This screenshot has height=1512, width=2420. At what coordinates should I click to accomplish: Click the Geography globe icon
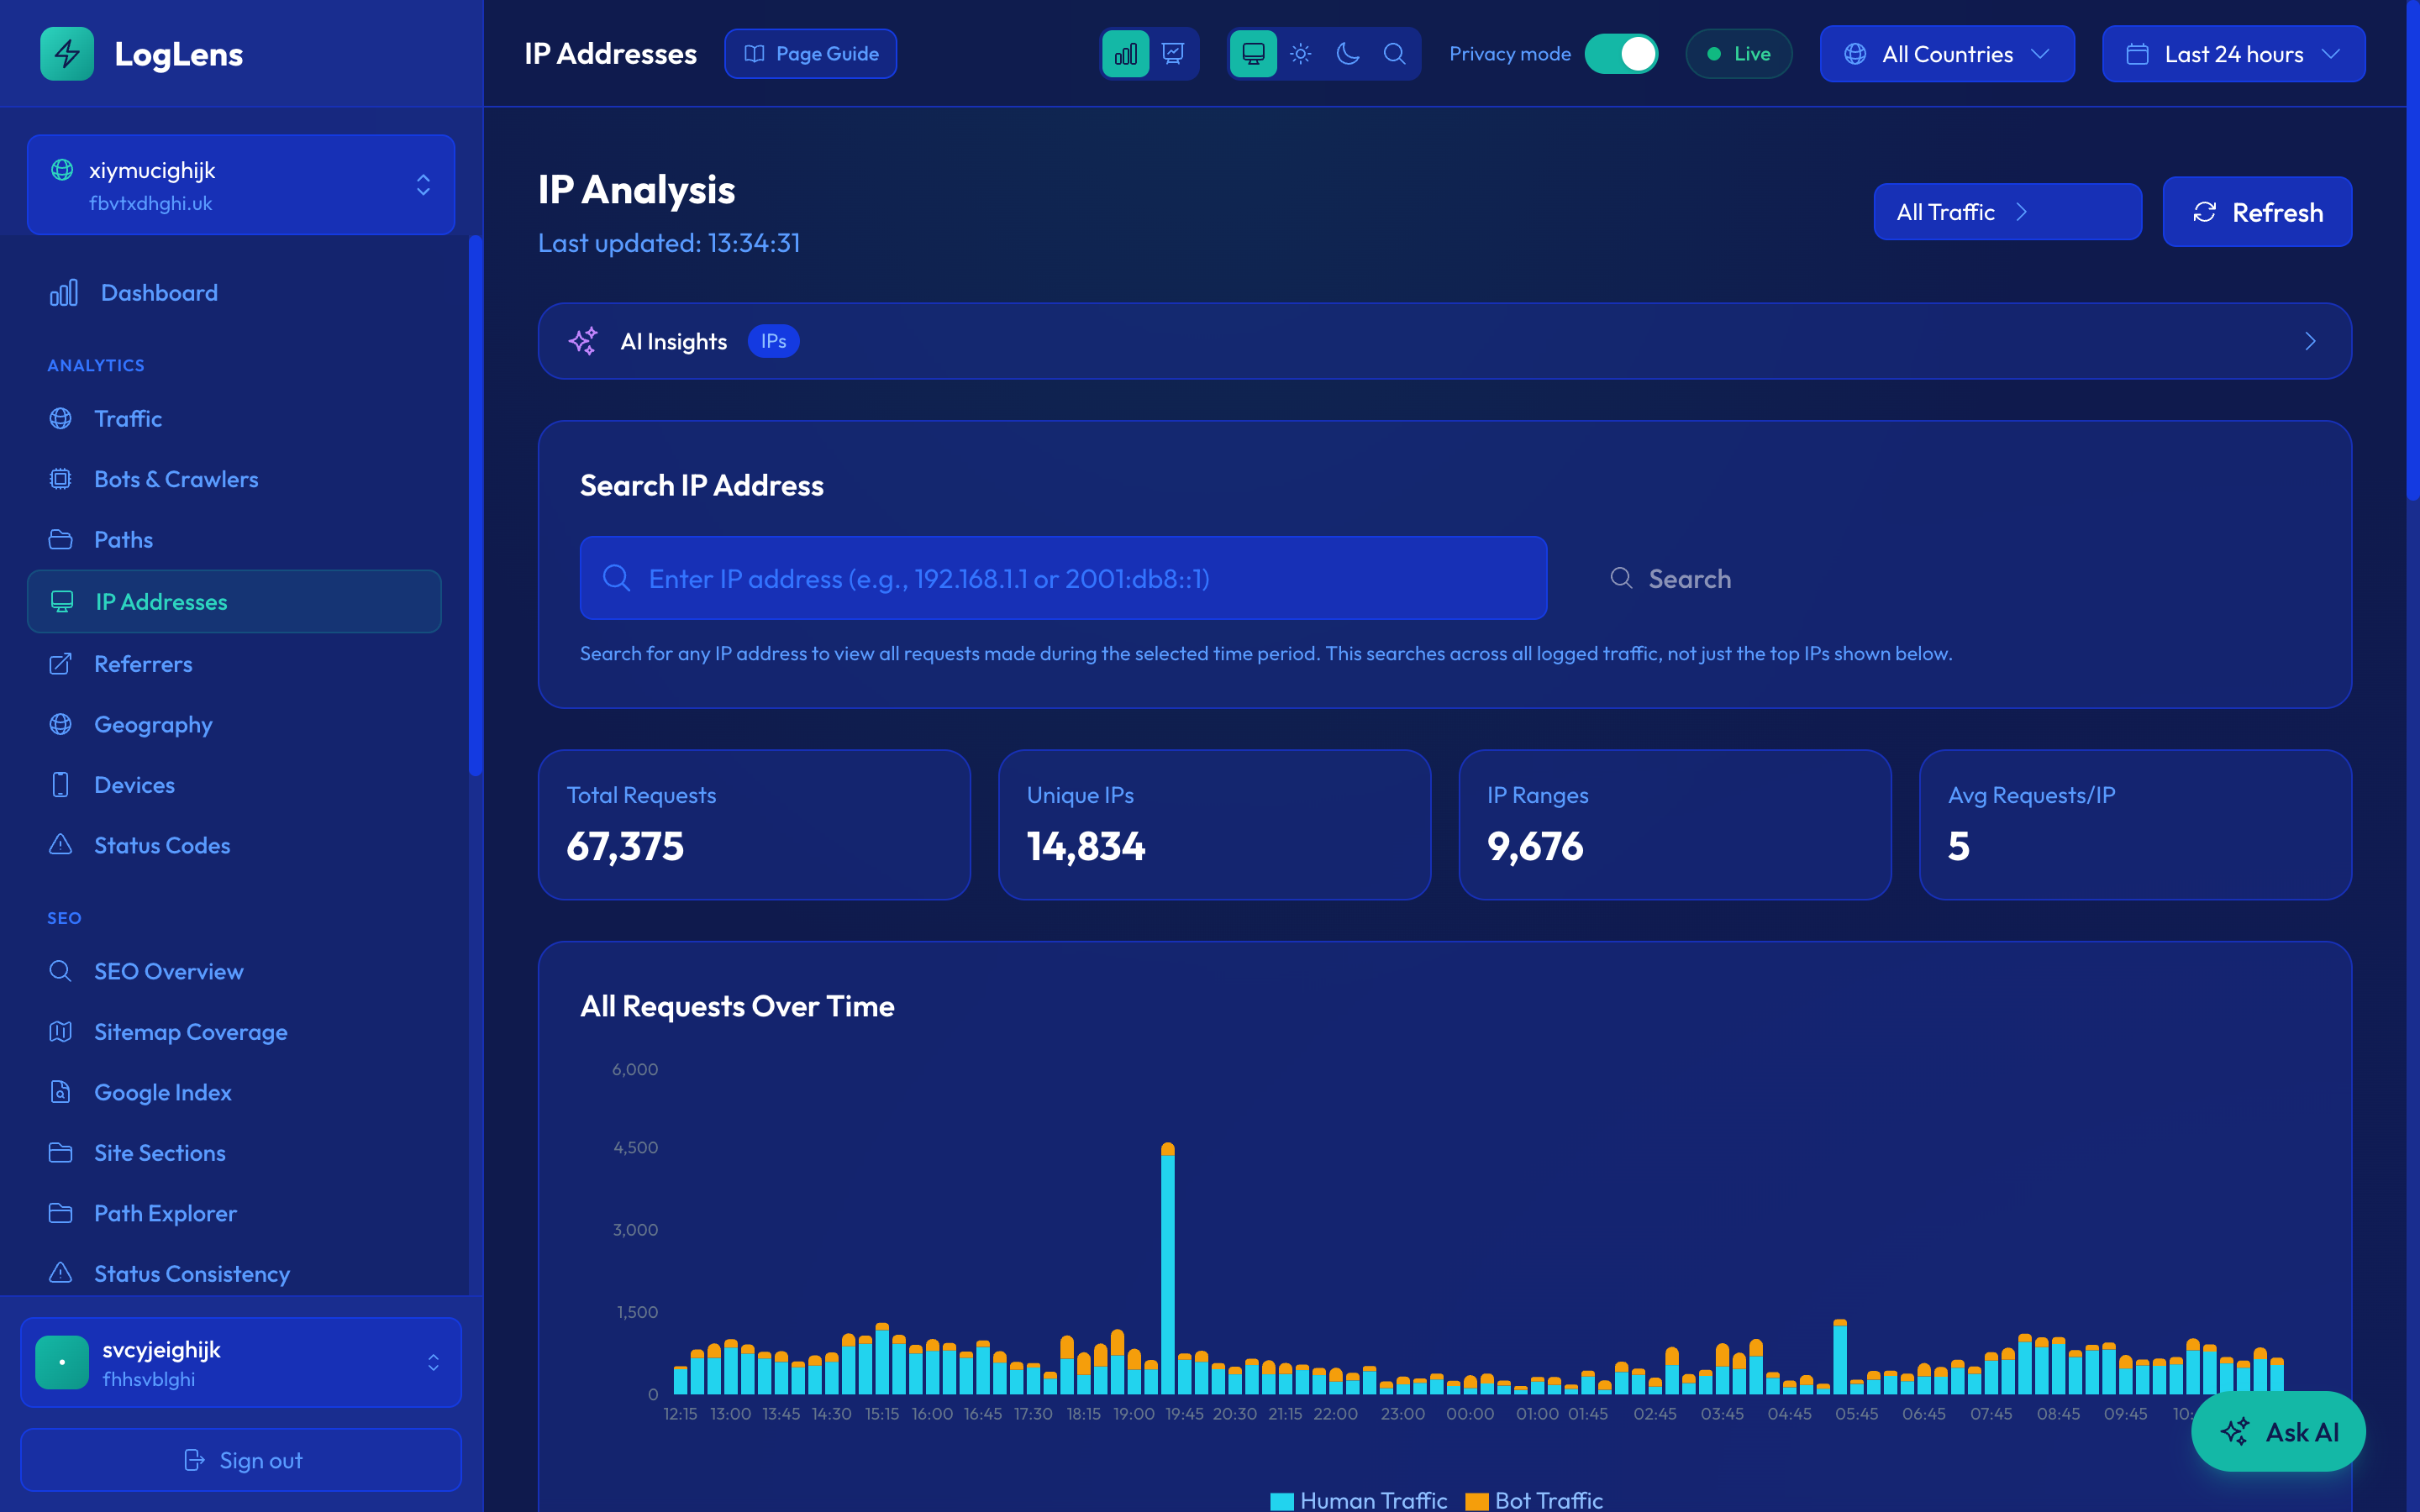61,724
